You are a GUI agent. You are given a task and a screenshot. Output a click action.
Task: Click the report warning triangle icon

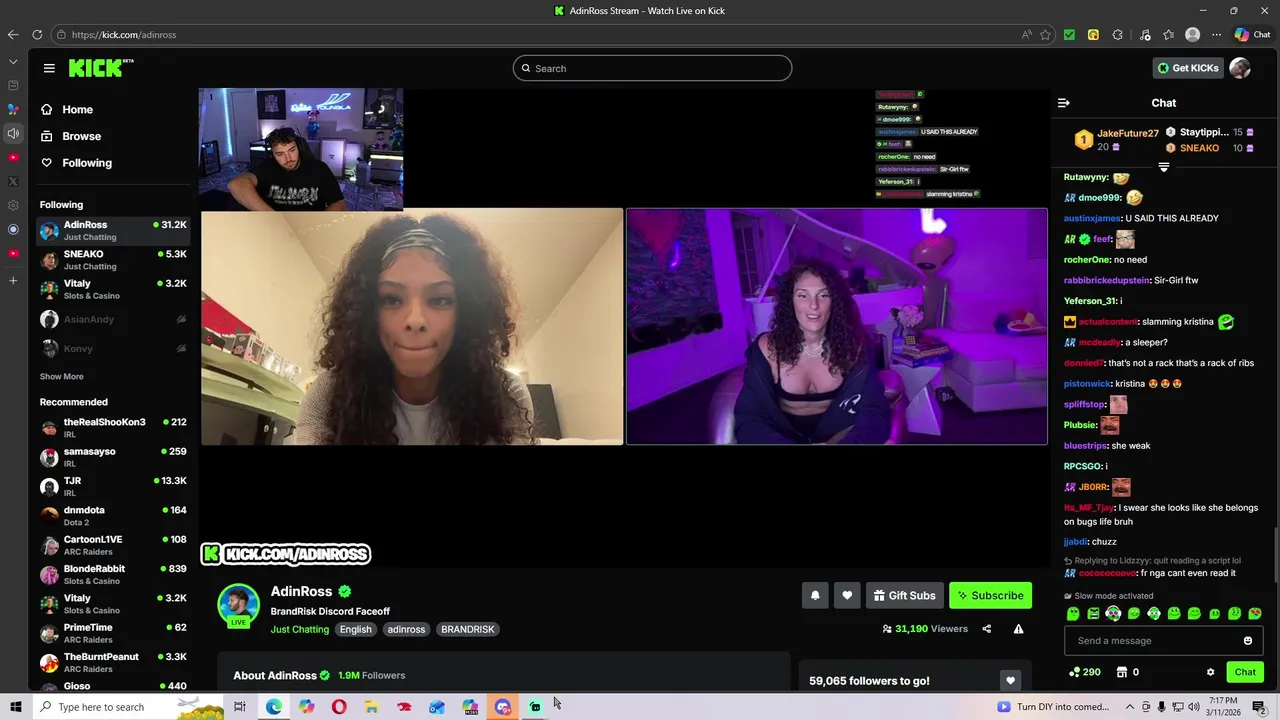coord(1018,629)
